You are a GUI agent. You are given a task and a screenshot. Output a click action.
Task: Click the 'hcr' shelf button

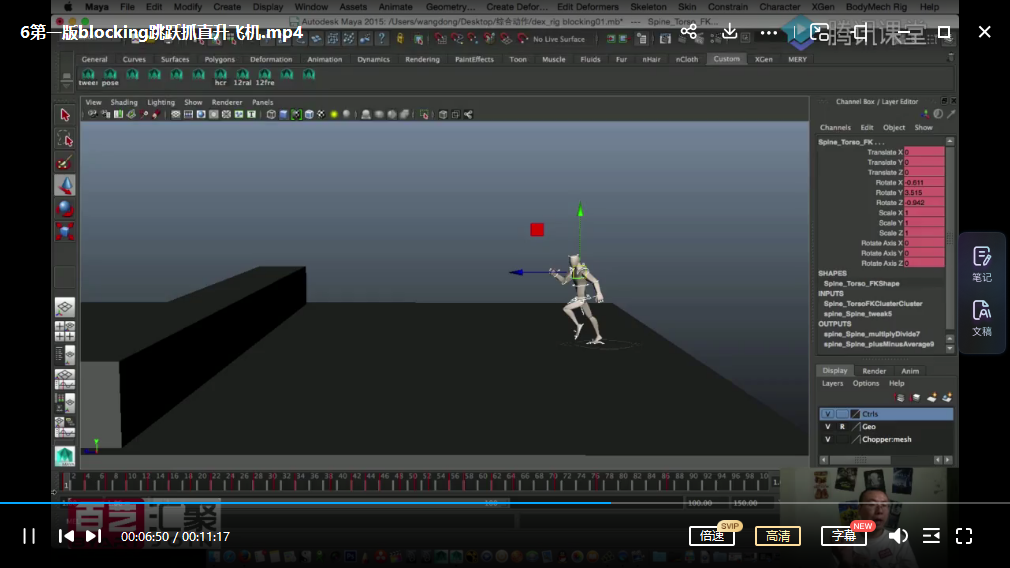click(x=220, y=78)
